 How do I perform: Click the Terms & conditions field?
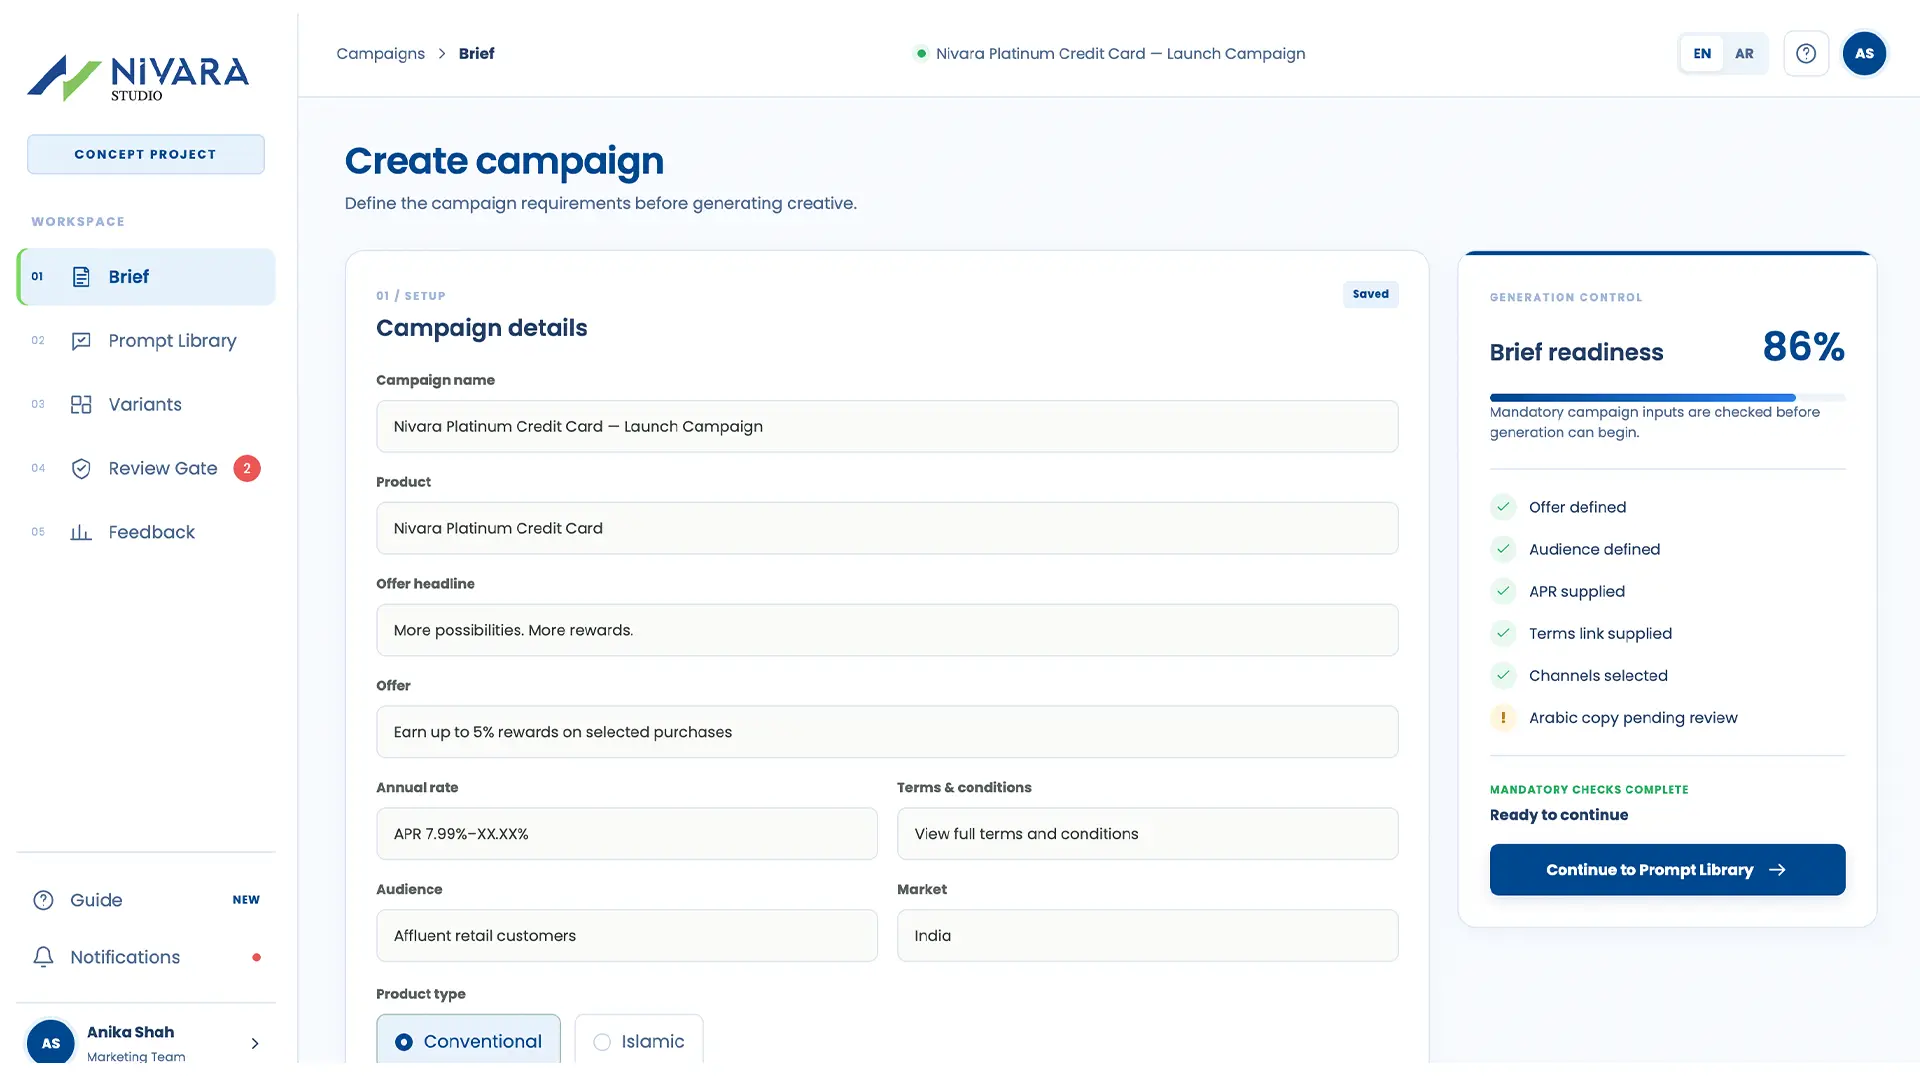coord(1147,834)
